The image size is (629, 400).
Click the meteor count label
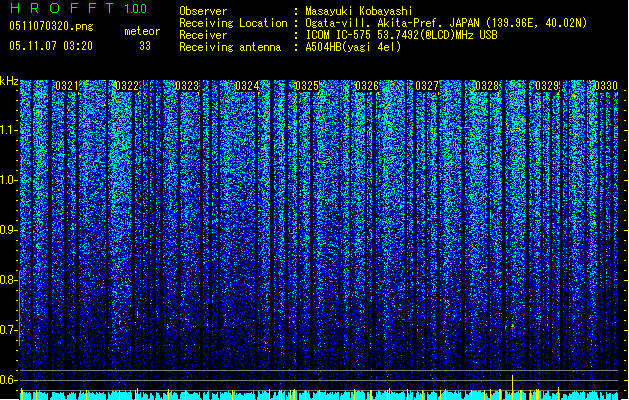coord(142,31)
